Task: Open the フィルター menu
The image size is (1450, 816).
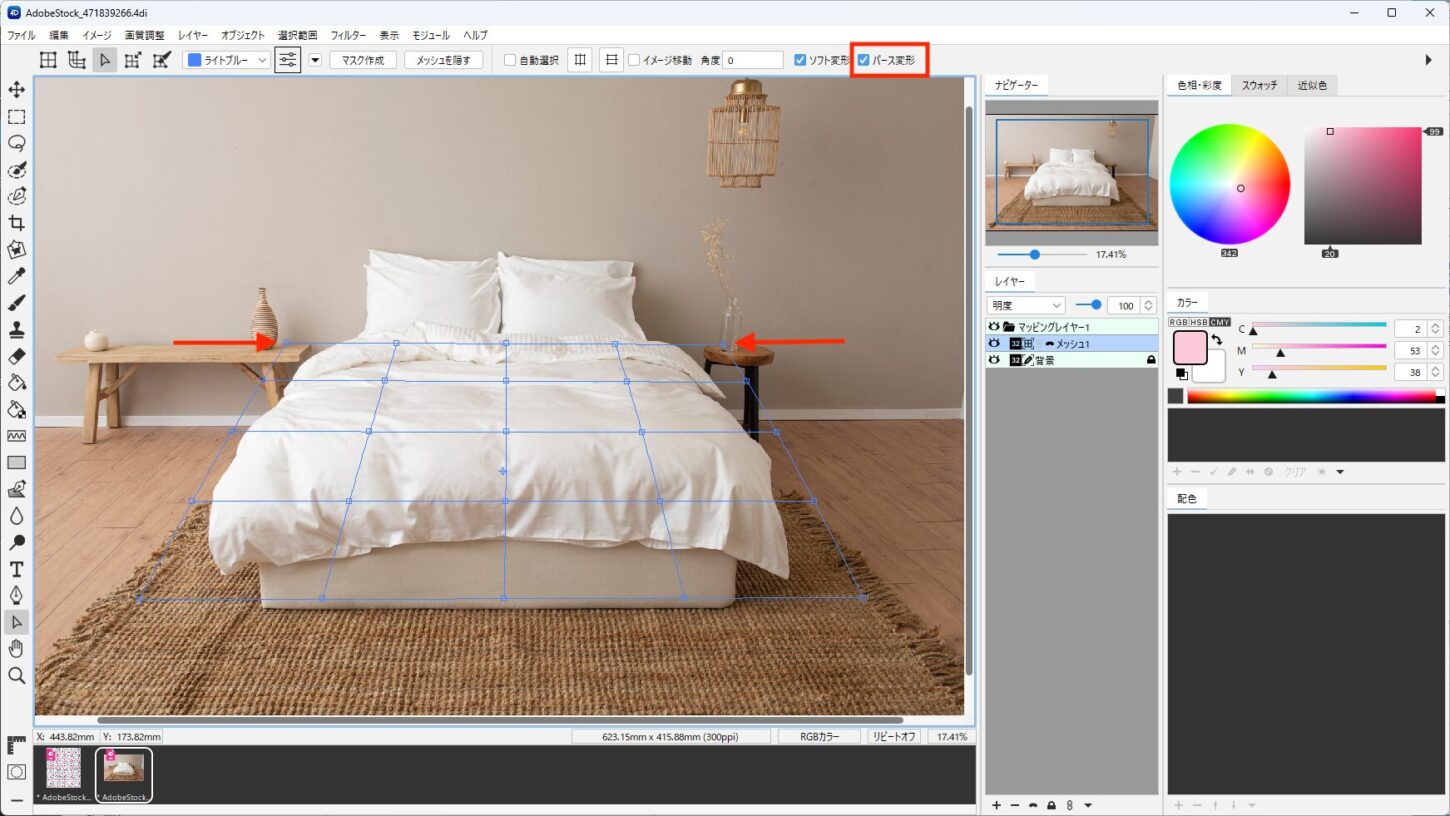Action: point(348,35)
